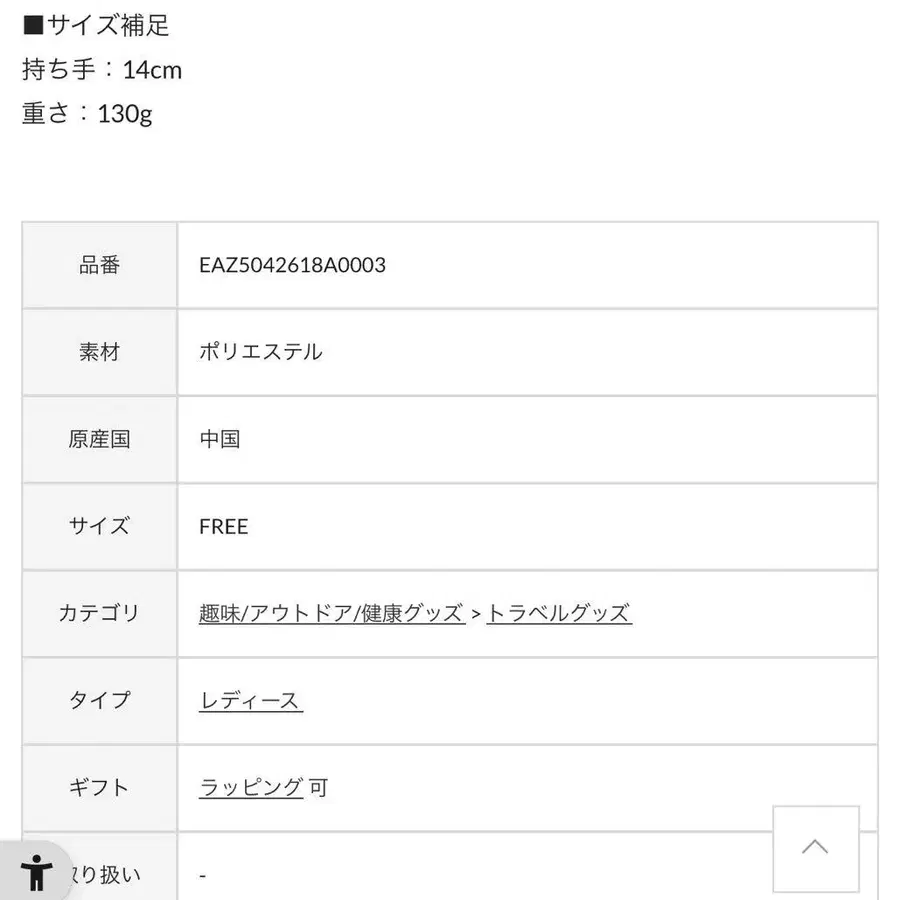900x900 pixels.
Task: Click the カテゴリ row header
Action: tap(98, 614)
